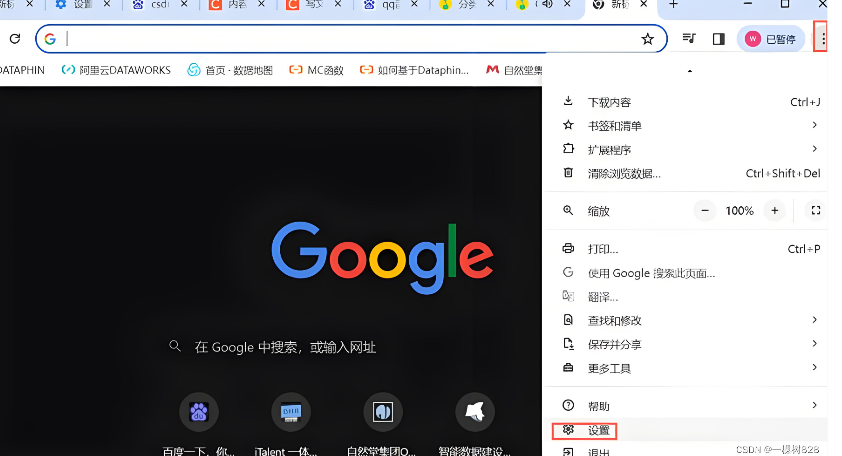This screenshot has width=842, height=456.
Task: Expand the 更多工具 submenu arrow
Action: coord(815,367)
